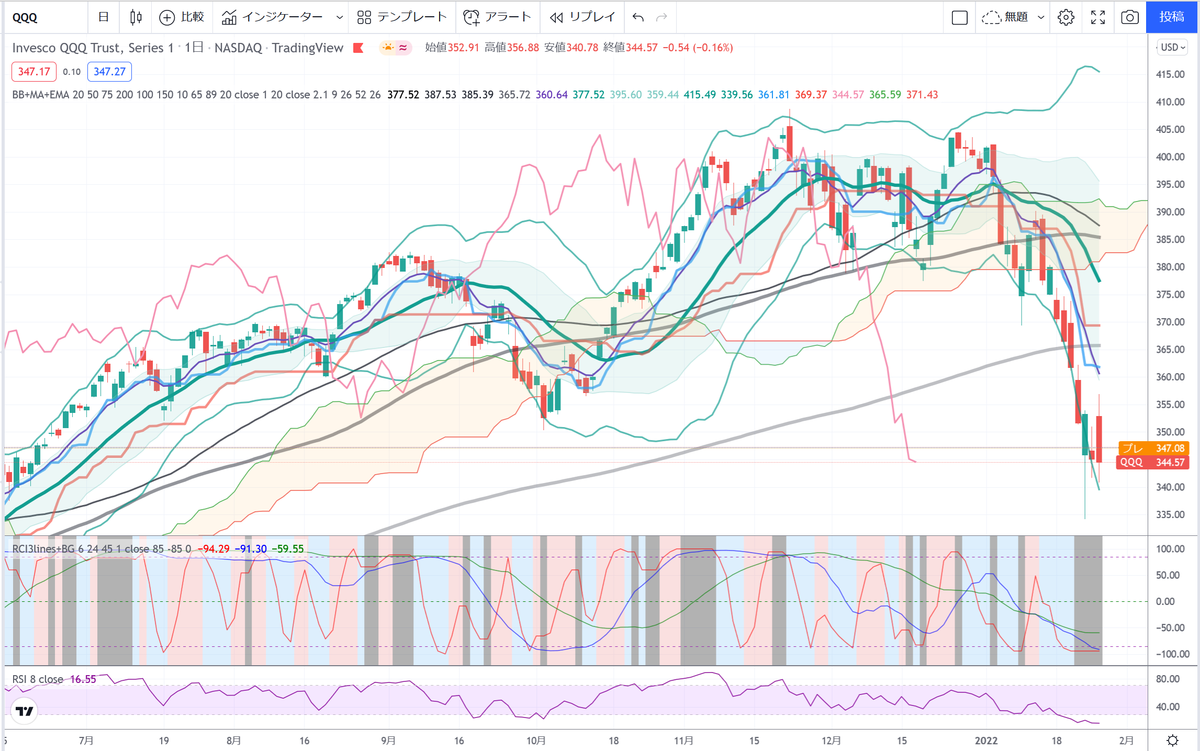Click −50.00 on the RCI axis
The image size is (1200, 751).
click(x=1169, y=627)
